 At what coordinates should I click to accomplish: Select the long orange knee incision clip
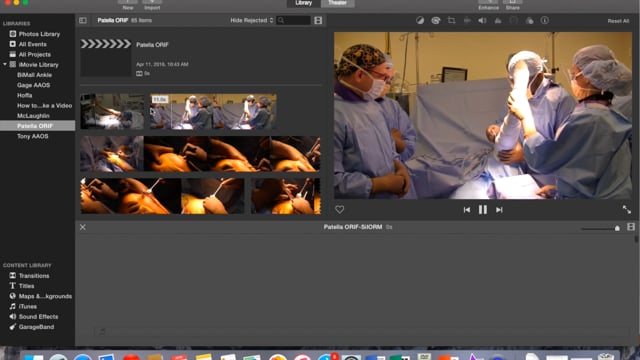coord(232,154)
